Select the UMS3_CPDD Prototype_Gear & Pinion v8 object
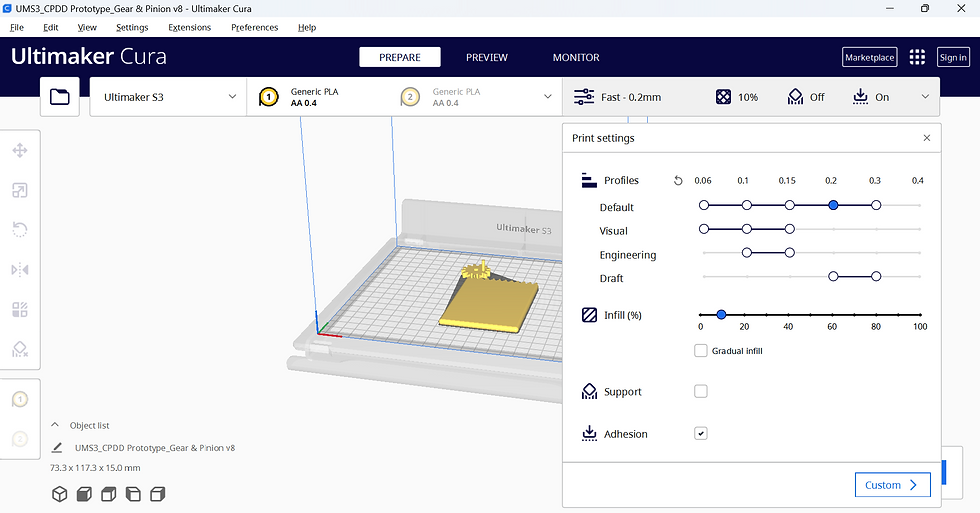The width and height of the screenshot is (980, 513). pos(155,448)
